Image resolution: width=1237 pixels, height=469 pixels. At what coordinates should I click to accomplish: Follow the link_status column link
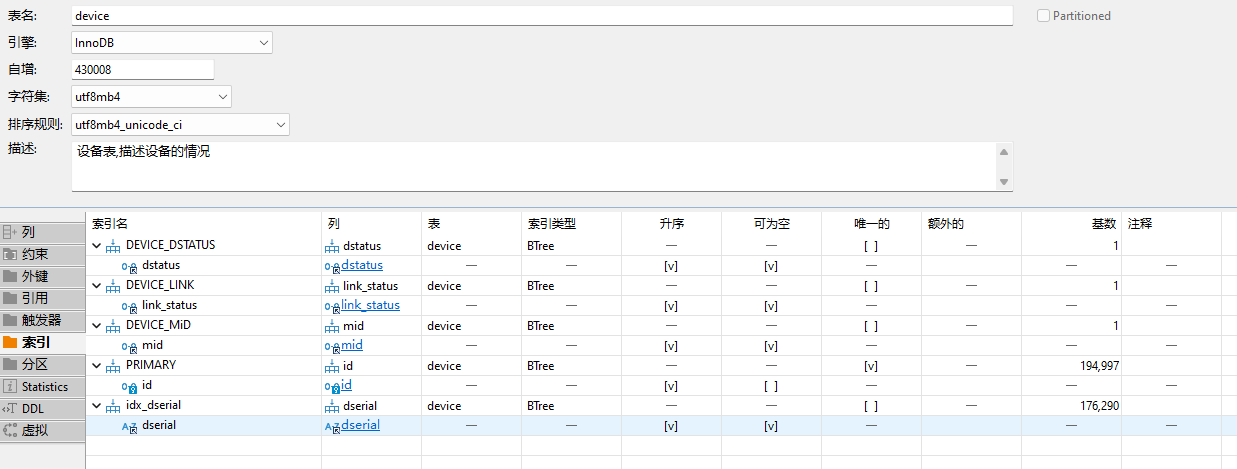370,305
